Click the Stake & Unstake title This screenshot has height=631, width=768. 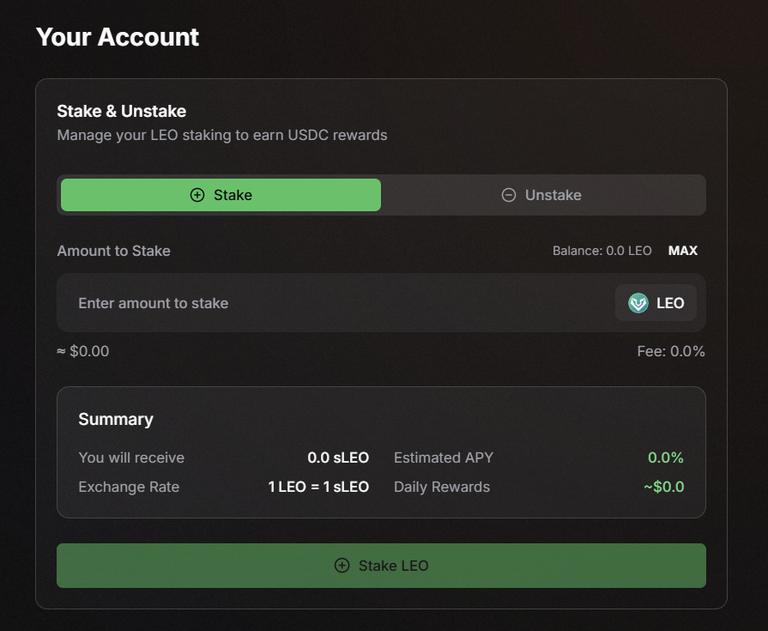pos(121,111)
